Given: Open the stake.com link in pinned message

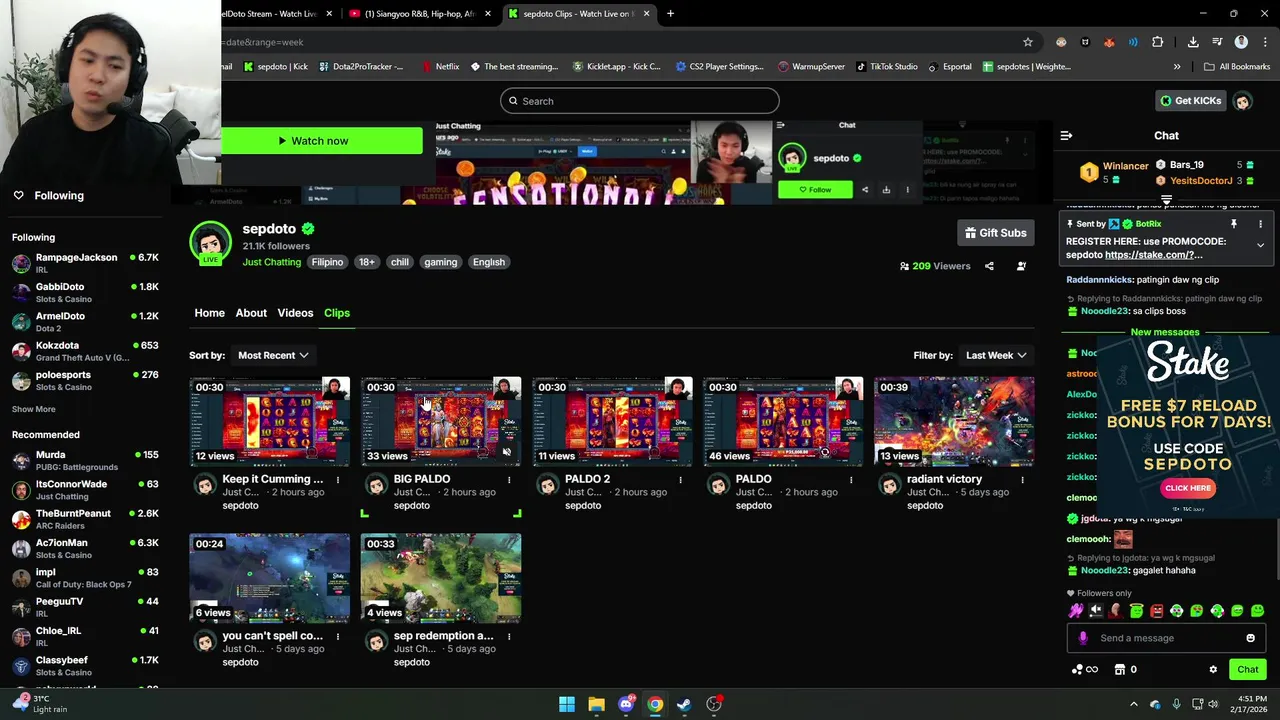Looking at the screenshot, I should 1153,255.
